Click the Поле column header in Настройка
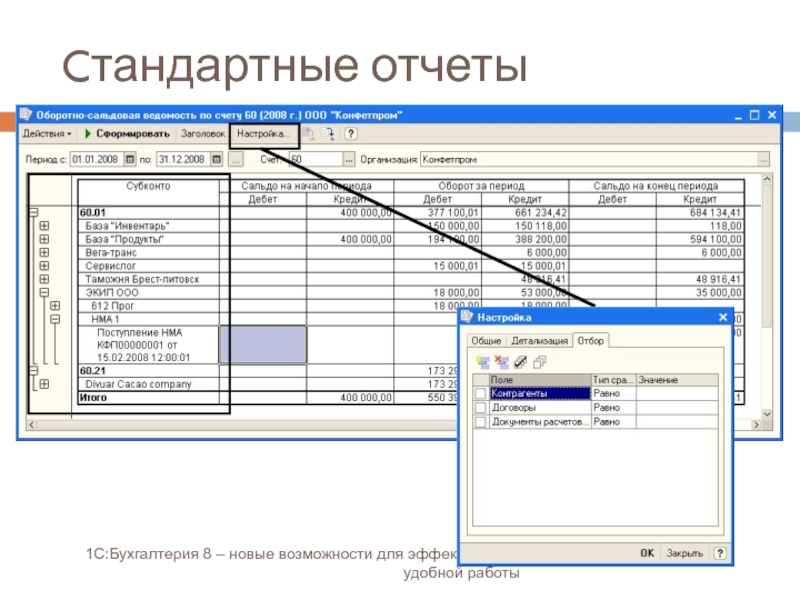The height and width of the screenshot is (600, 800). [x=540, y=380]
